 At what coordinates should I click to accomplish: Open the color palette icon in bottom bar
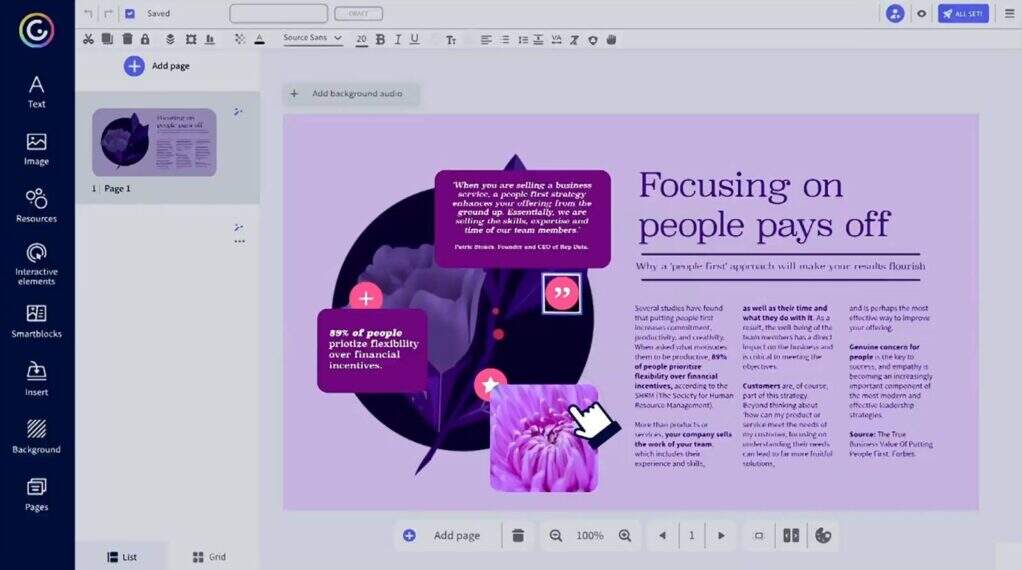tap(823, 536)
